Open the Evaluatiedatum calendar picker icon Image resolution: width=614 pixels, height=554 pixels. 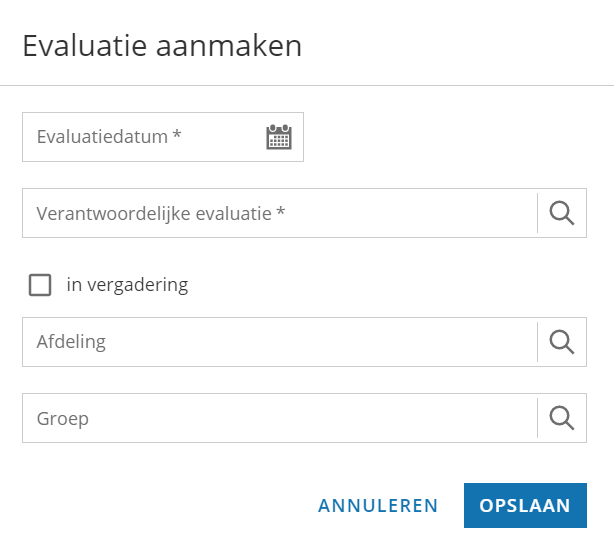click(279, 137)
